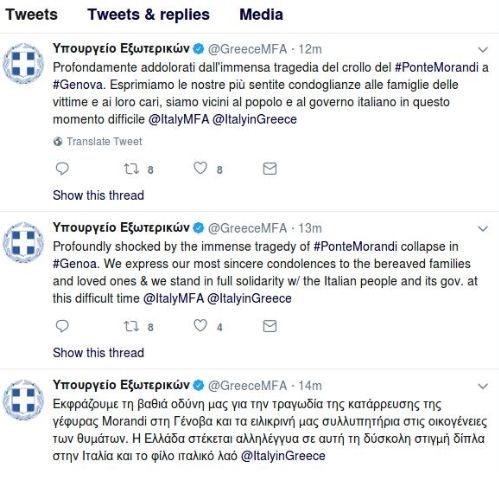
Task: Like the Italian tweet with 8 likes
Action: [200, 168]
